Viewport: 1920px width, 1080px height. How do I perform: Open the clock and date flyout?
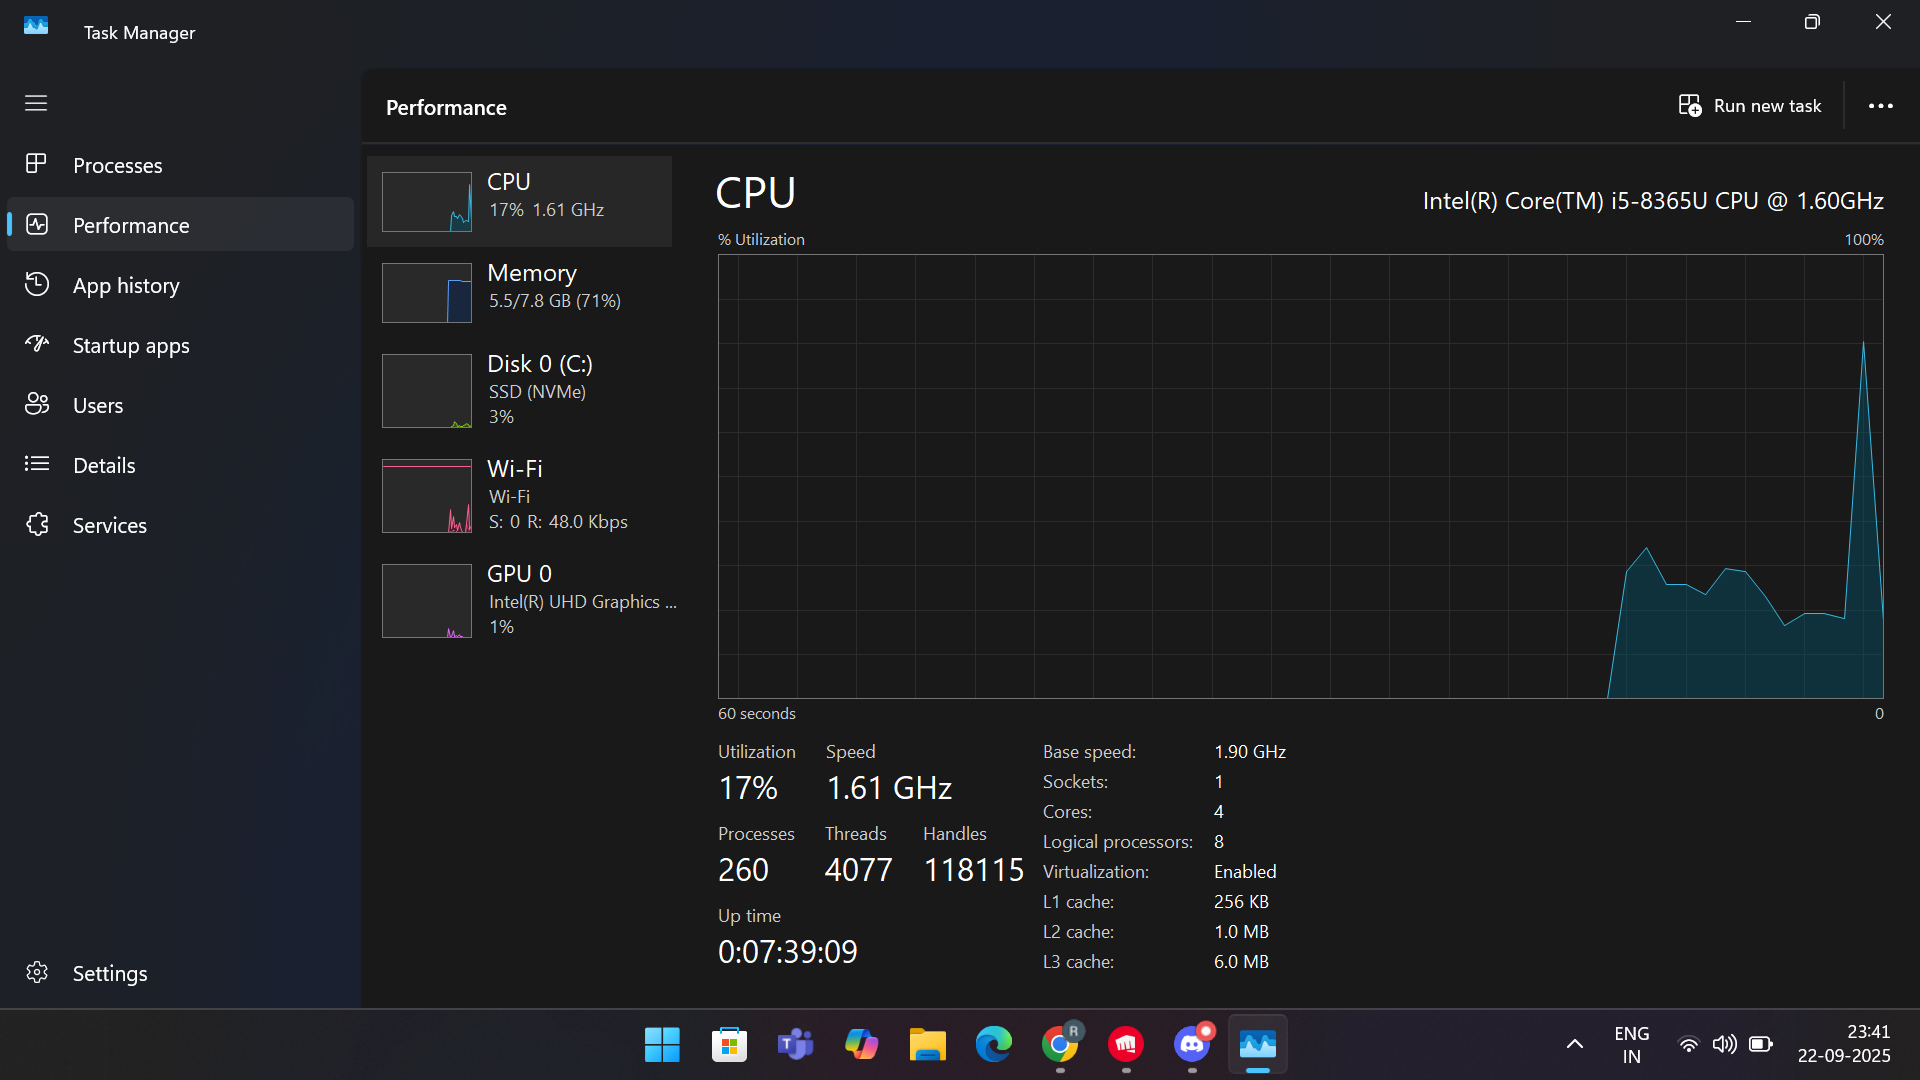click(1843, 1044)
